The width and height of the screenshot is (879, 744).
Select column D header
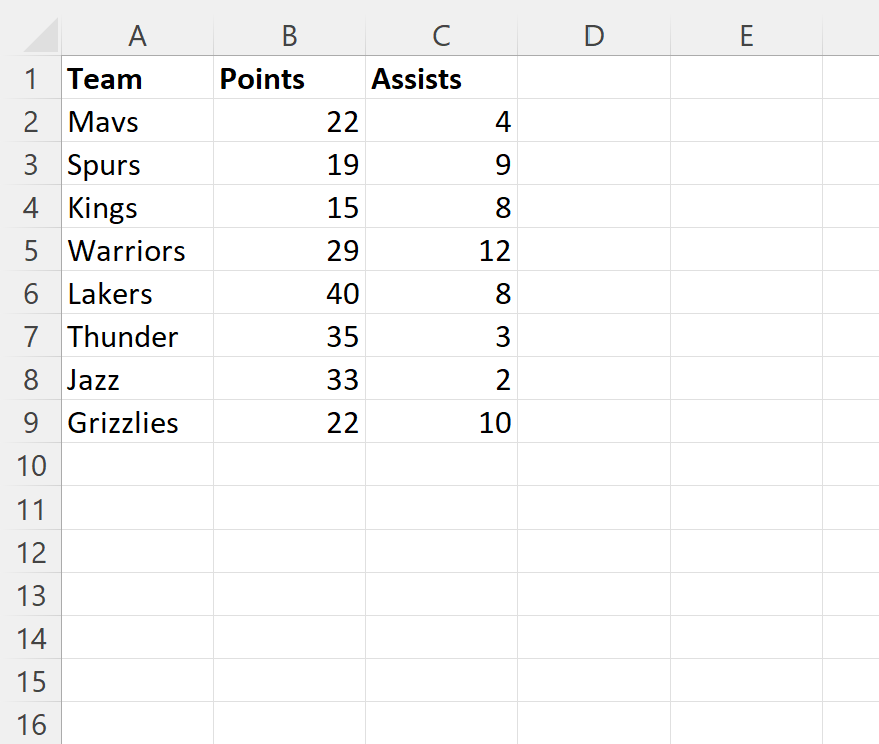593,36
